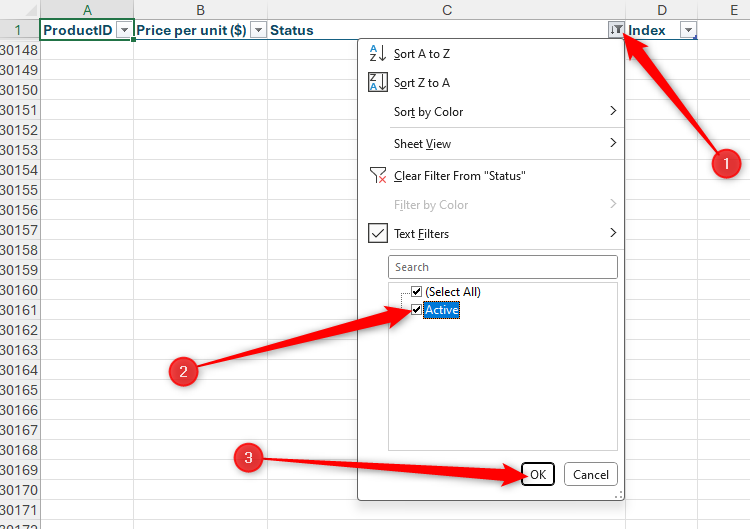
Task: Select column C header
Action: tap(446, 10)
